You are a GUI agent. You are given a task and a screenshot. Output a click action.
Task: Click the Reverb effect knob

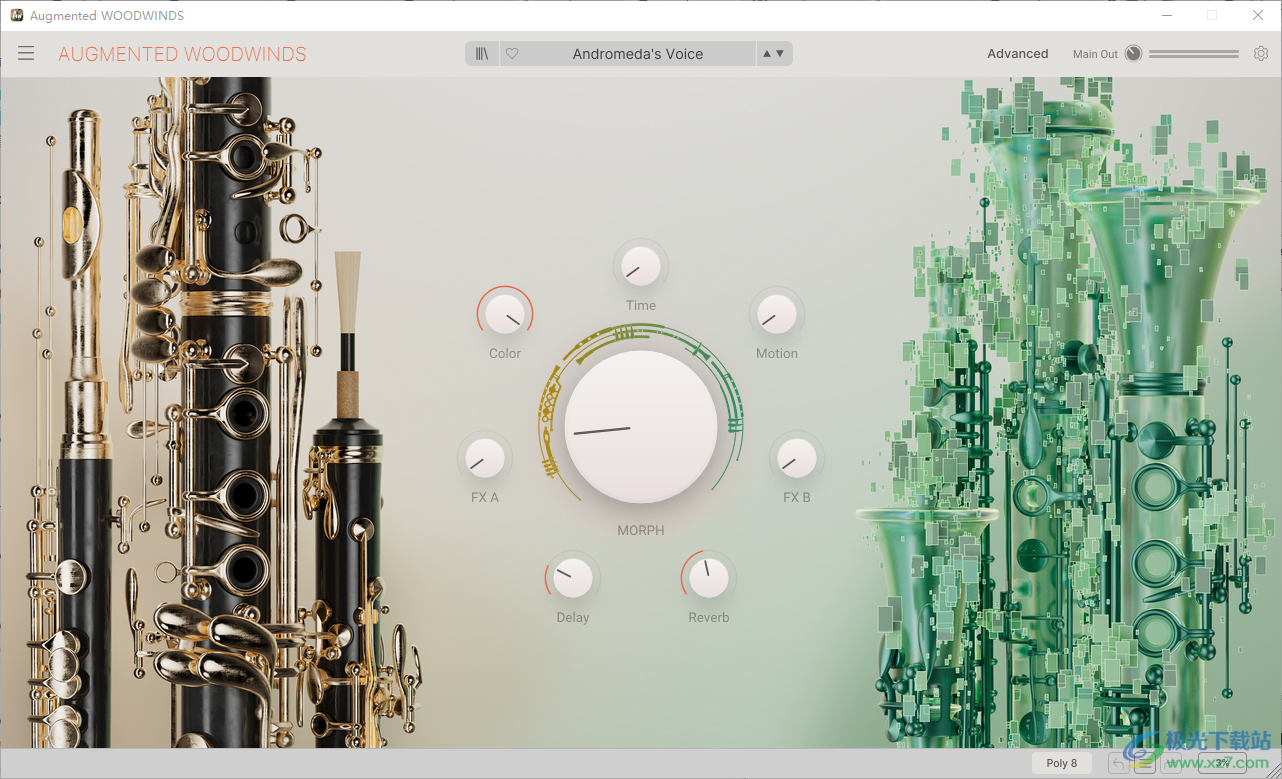coord(708,578)
